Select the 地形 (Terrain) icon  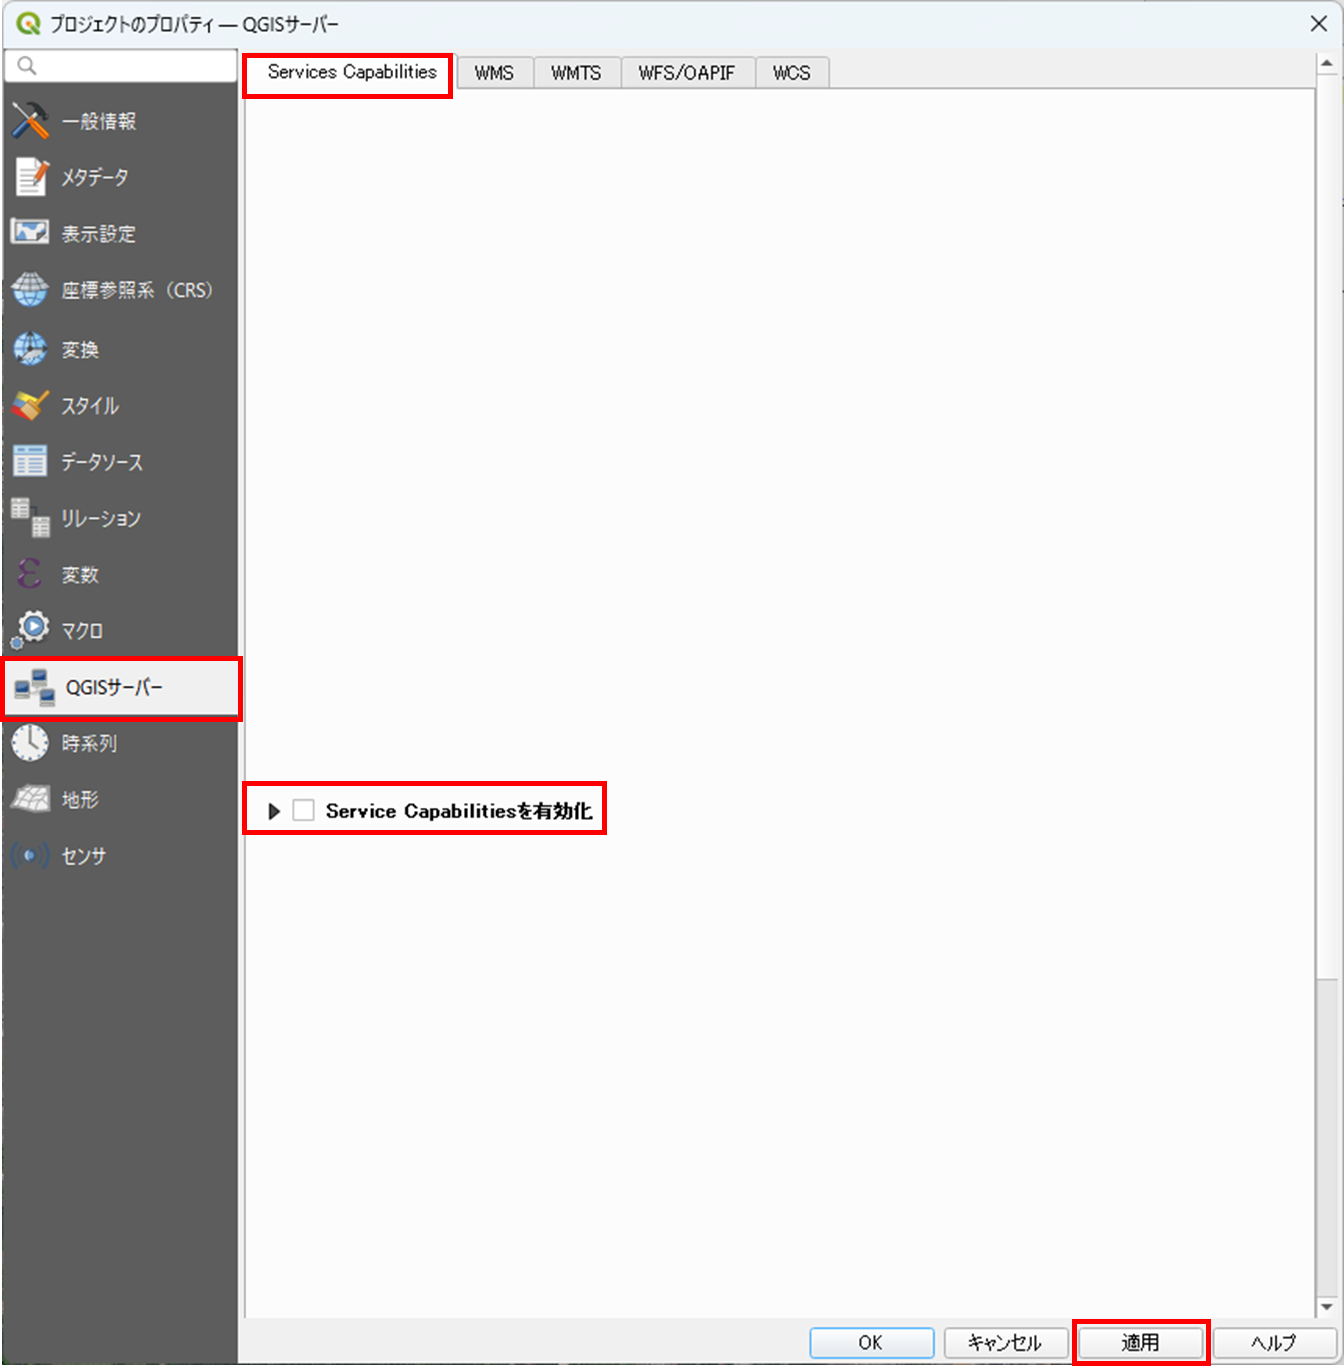click(x=30, y=799)
